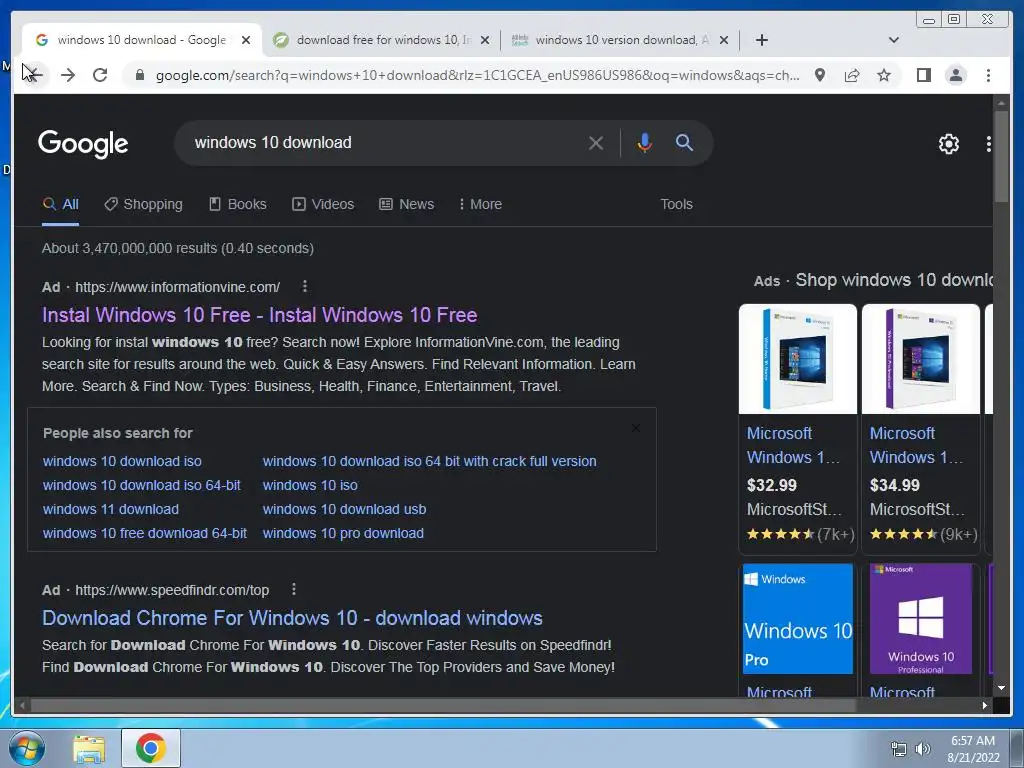Click the scroll right arrow

pos(985,705)
